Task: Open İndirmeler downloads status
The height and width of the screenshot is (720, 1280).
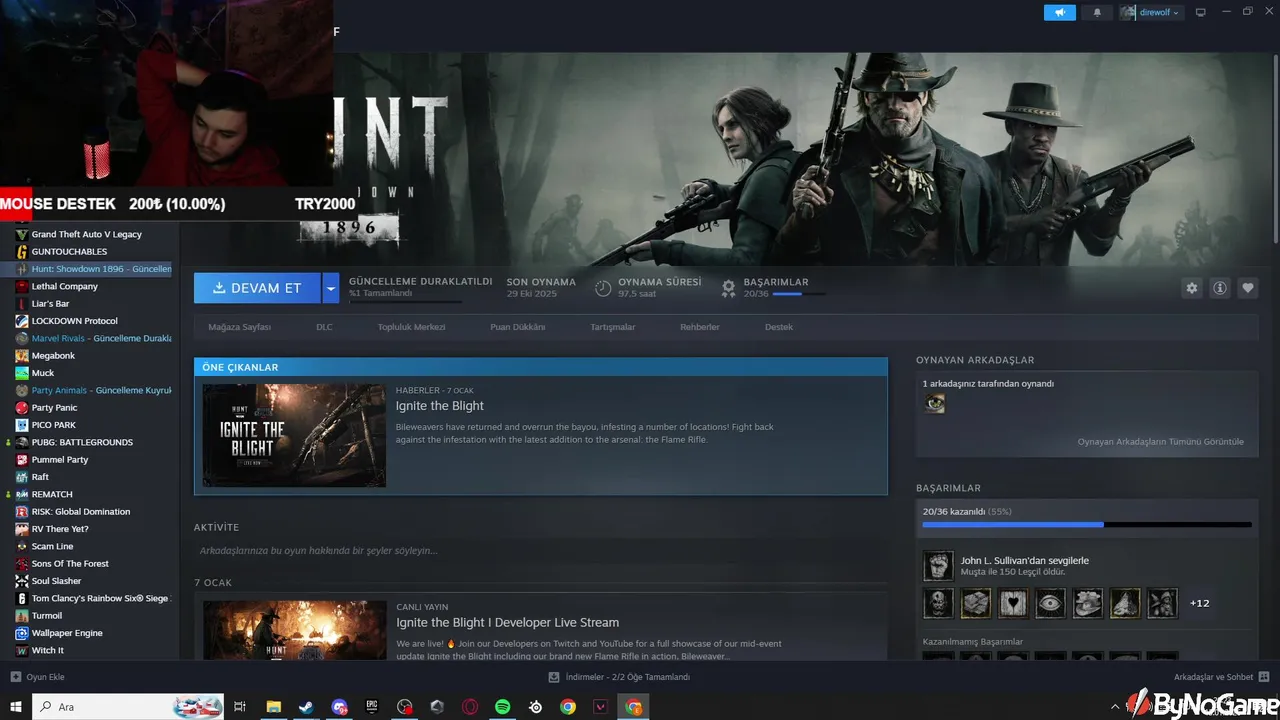Action: (x=620, y=677)
